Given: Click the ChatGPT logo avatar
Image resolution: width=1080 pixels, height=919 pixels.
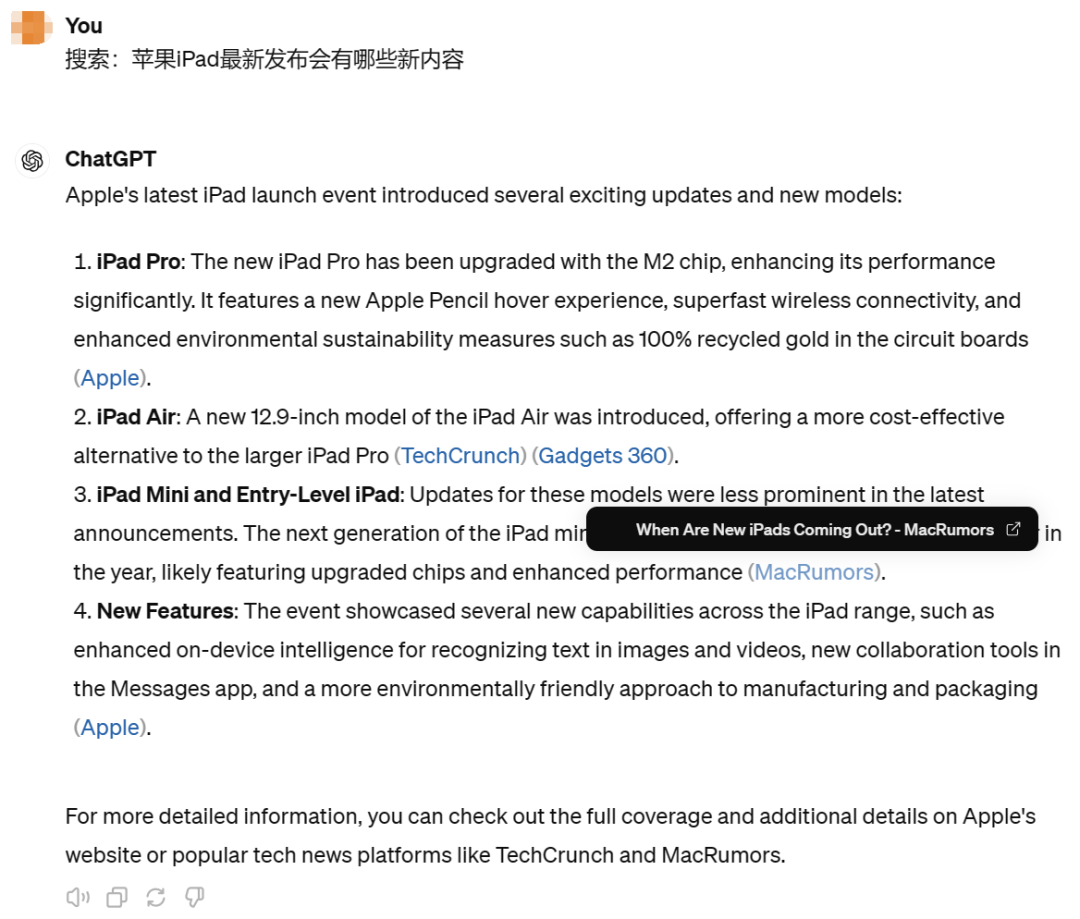Looking at the screenshot, I should tap(32, 160).
